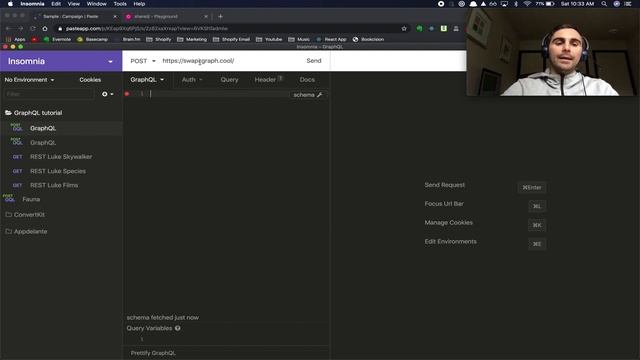Click the sidebar Filter input field
Screen dimensions: 640x360
pos(49,94)
